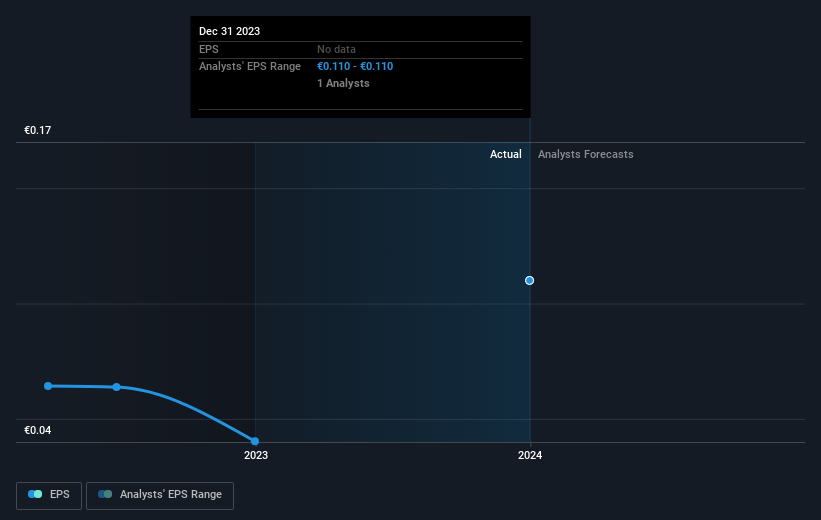Click the €0.04 y-axis label
The image size is (821, 520).
(x=38, y=430)
